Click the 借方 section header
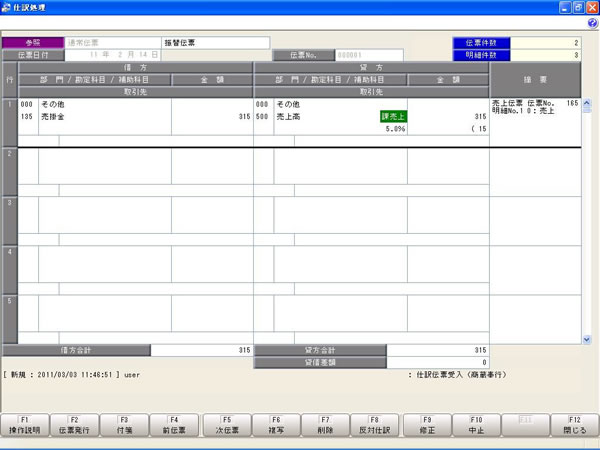 click(135, 67)
